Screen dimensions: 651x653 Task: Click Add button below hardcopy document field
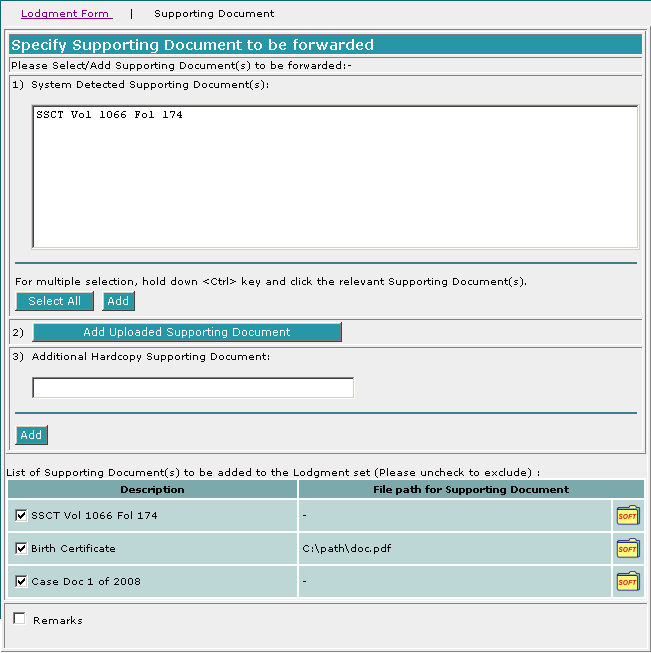click(x=31, y=435)
